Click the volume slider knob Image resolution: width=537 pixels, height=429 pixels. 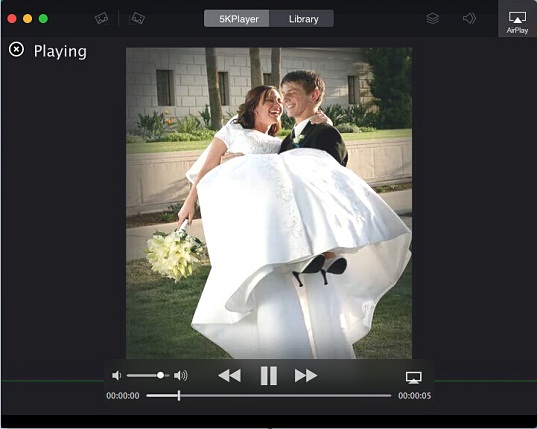point(160,375)
